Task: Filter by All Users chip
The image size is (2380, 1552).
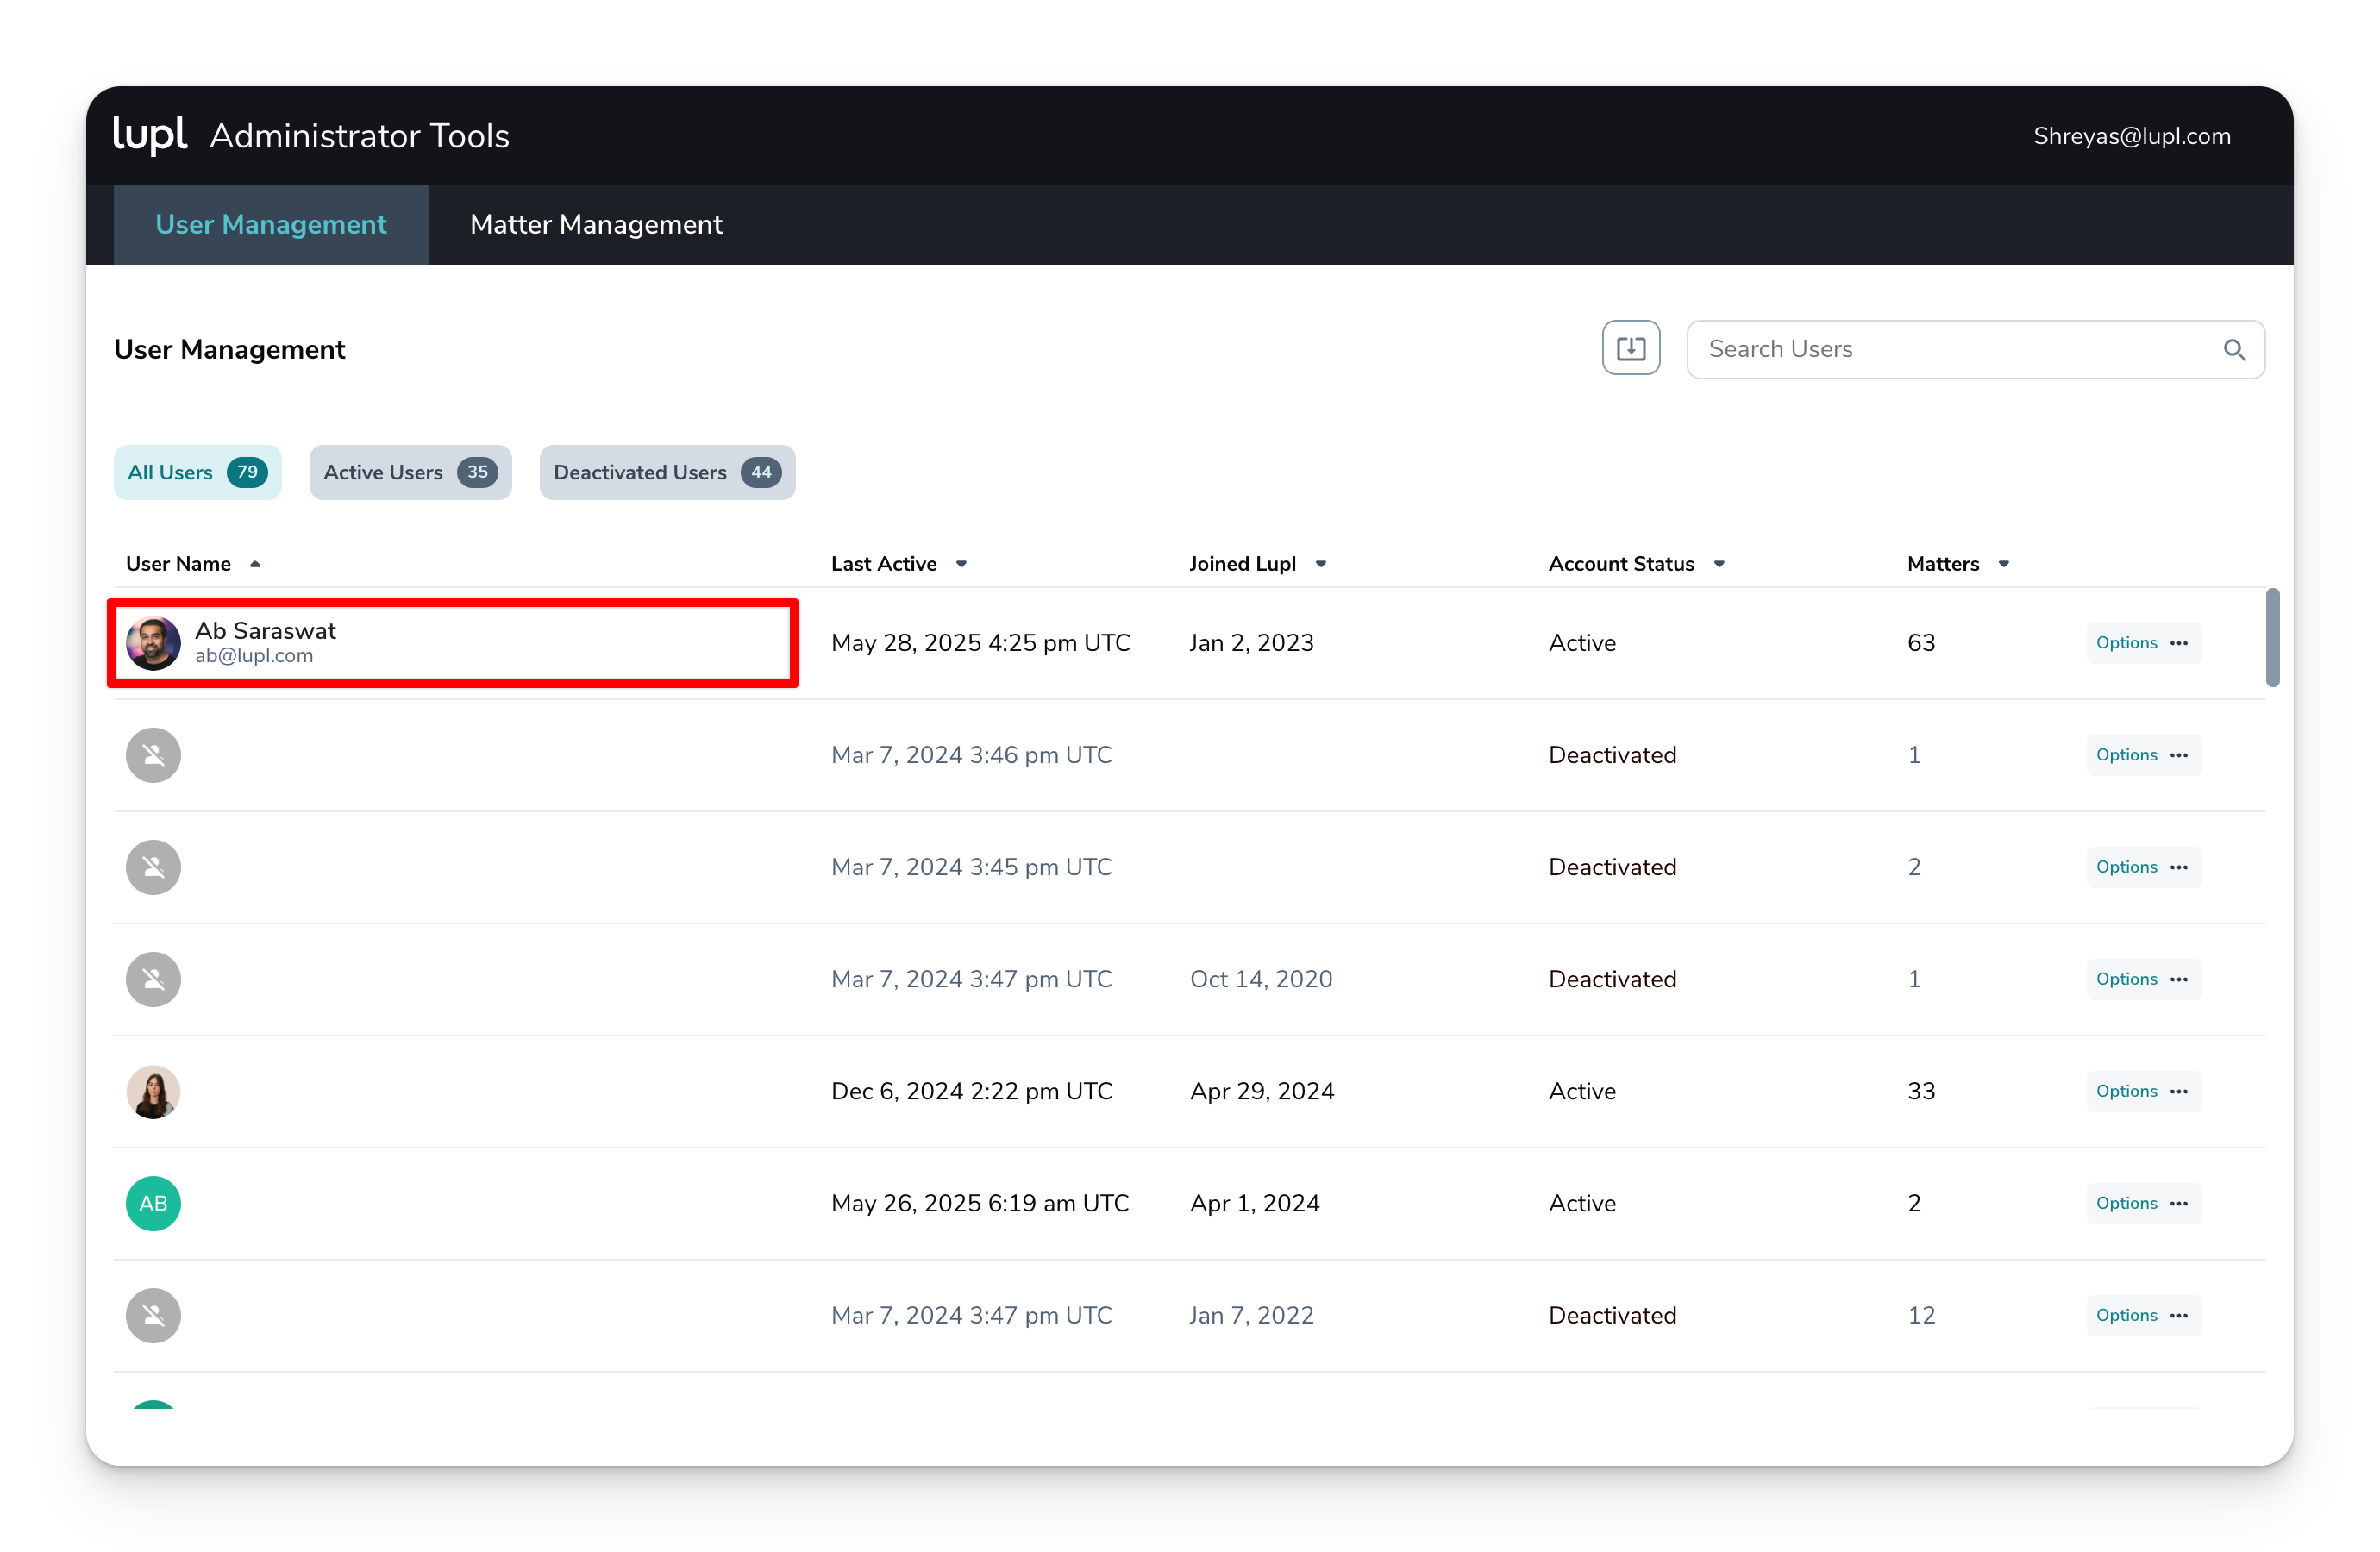Action: (197, 472)
